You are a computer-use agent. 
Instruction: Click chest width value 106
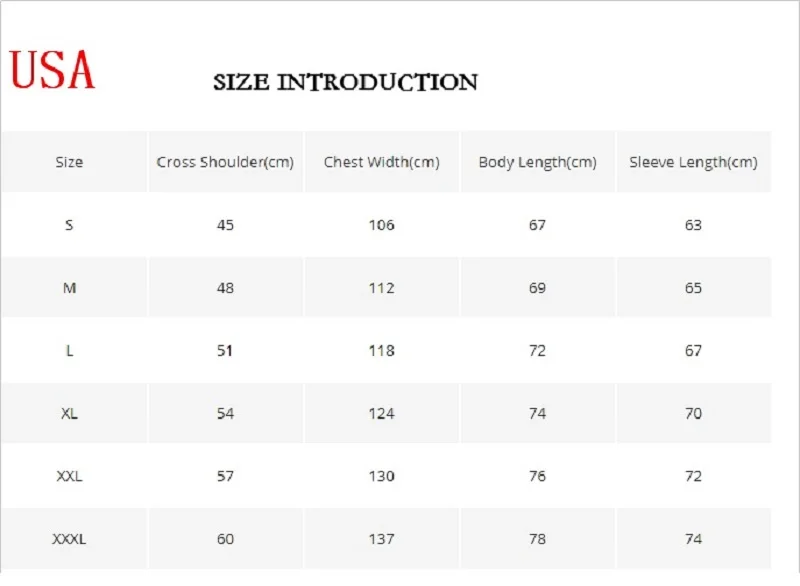pyautogui.click(x=382, y=225)
